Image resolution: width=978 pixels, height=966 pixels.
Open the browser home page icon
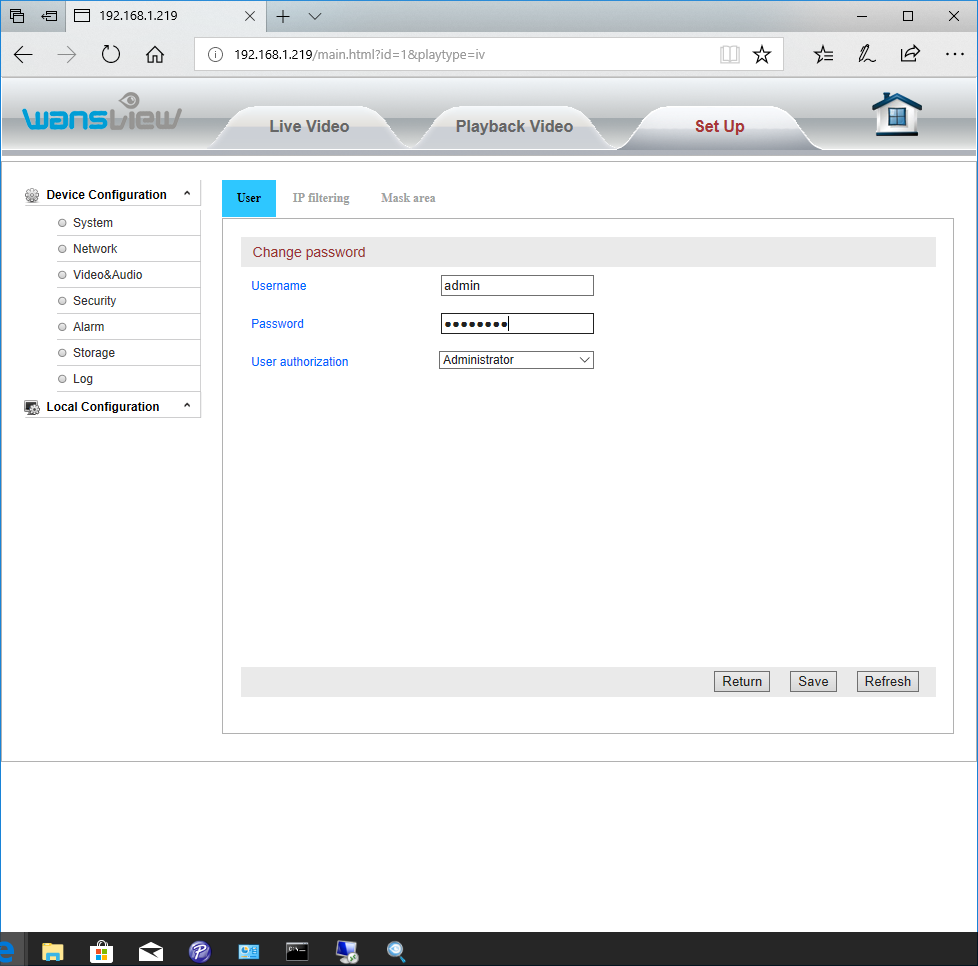[155, 55]
